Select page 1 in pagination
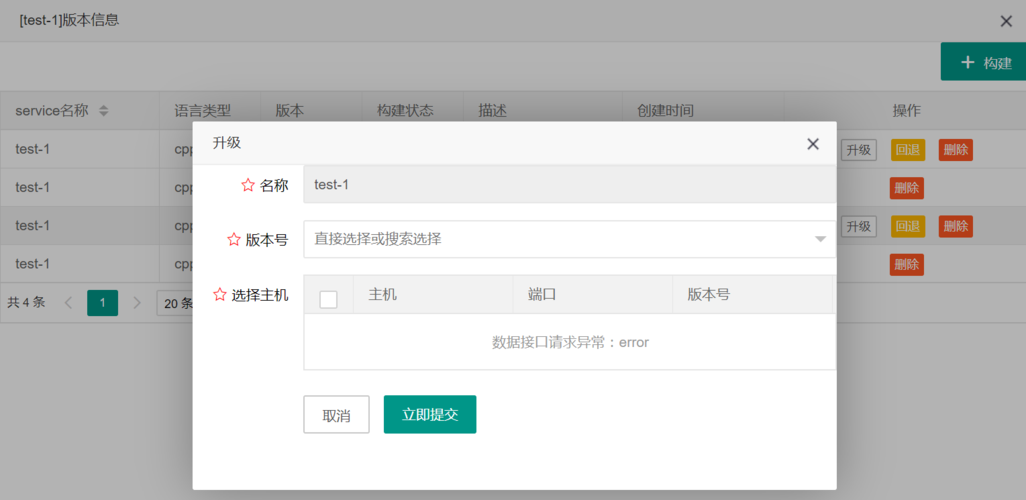The image size is (1026, 500). coord(103,303)
